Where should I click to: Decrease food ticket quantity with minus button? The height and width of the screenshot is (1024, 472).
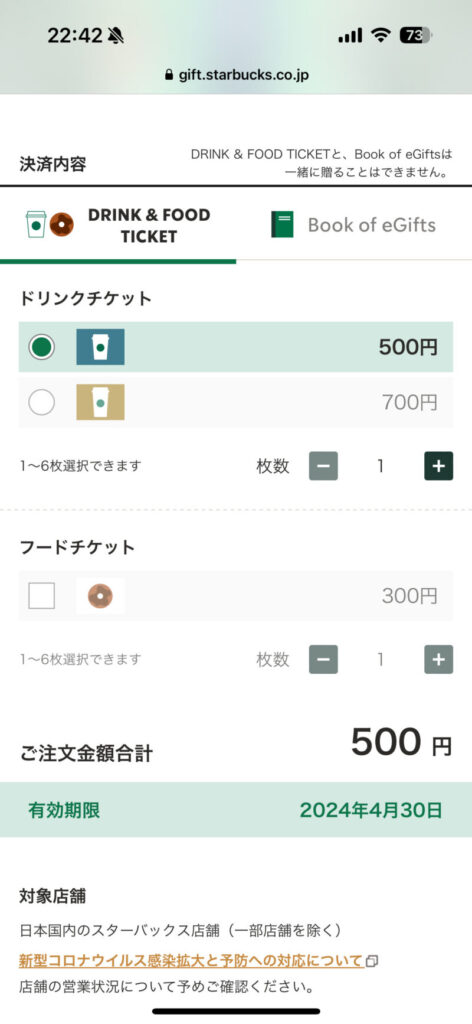click(323, 660)
